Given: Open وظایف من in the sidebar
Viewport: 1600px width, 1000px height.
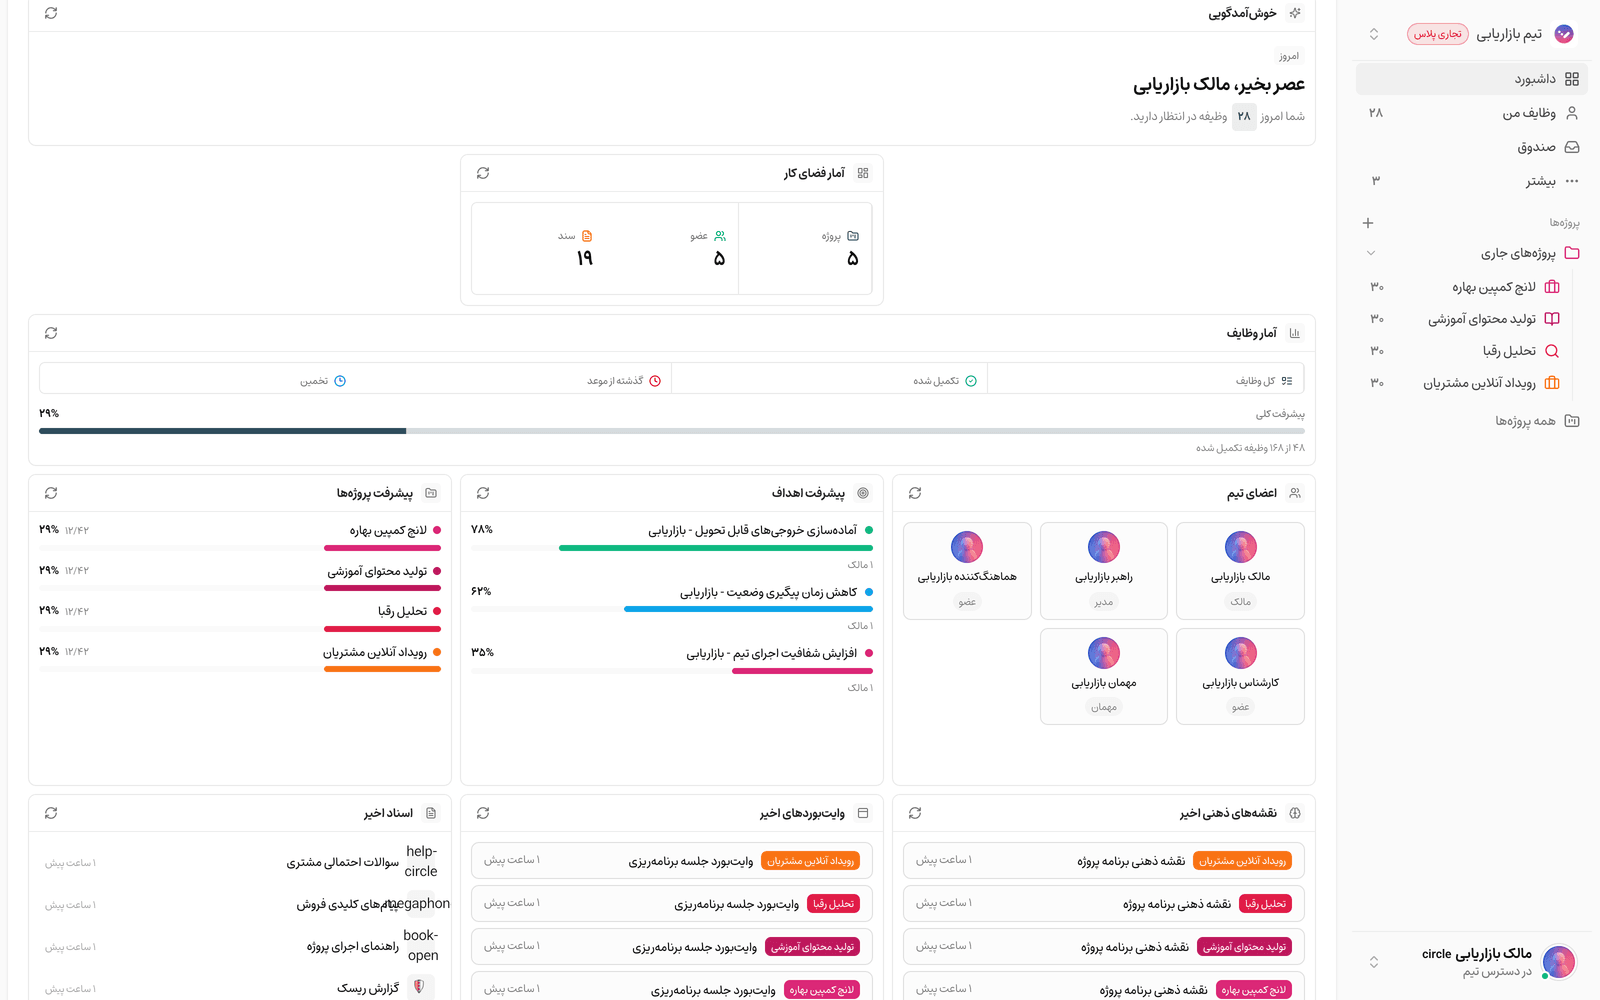Looking at the screenshot, I should tap(1472, 113).
